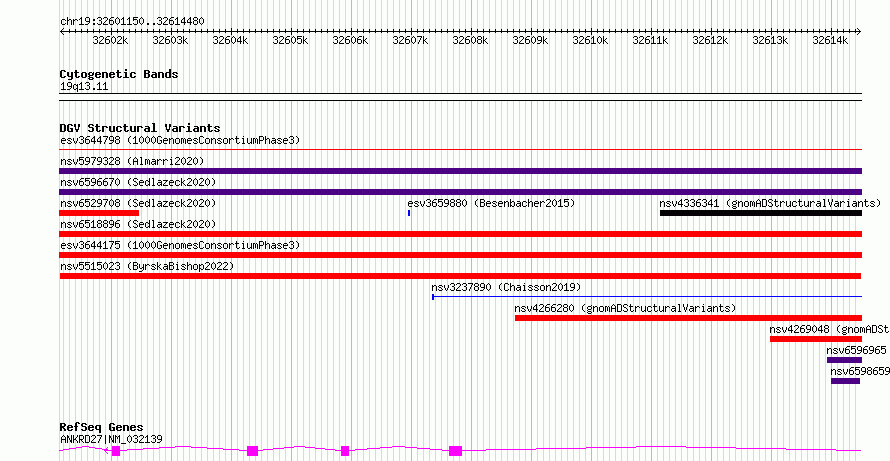Open the nsv6529708 (Sedlazeck2020) label
Image resolution: width=890 pixels, height=461 pixels.
[x=138, y=203]
